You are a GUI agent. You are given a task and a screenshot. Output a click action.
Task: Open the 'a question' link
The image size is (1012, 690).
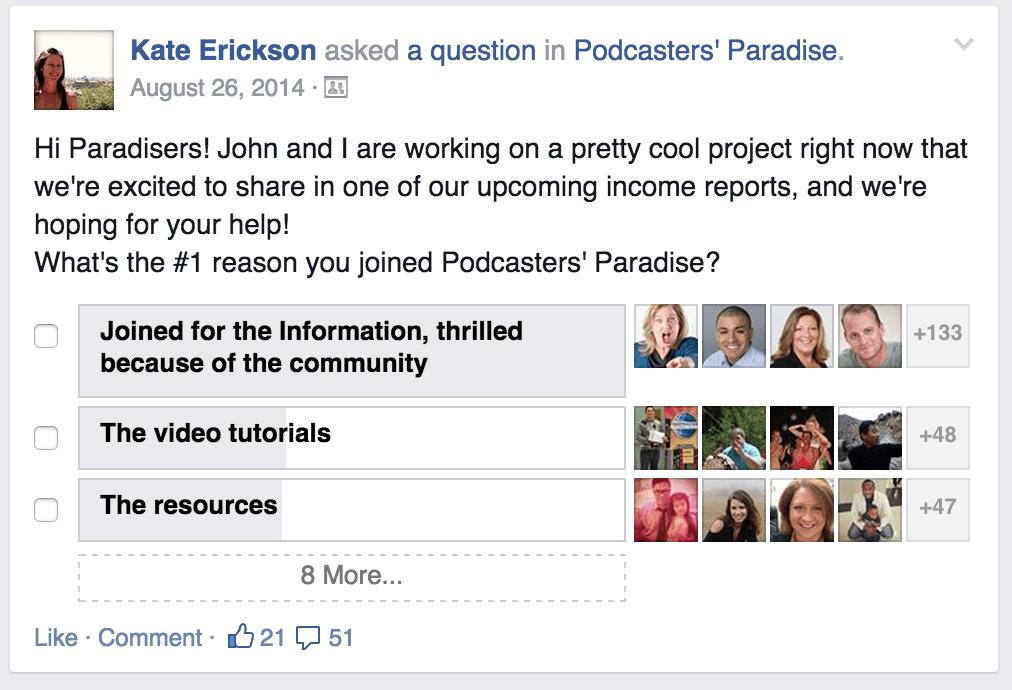471,50
